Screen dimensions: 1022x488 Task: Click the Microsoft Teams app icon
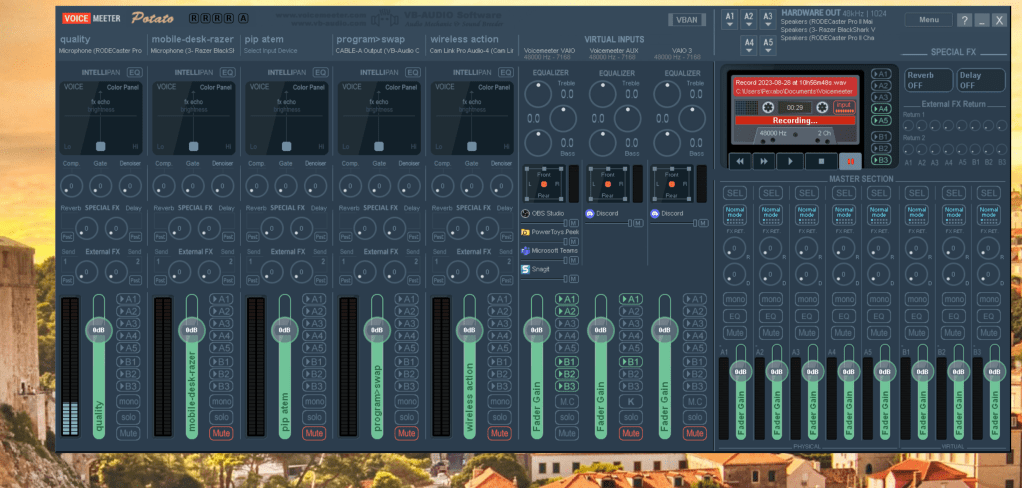coord(525,250)
